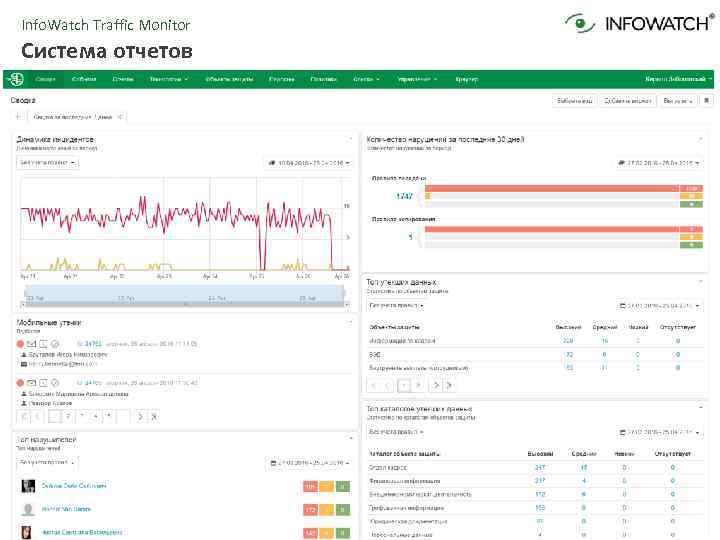Open date range dropdown in Топ каталогов panel

(659, 432)
